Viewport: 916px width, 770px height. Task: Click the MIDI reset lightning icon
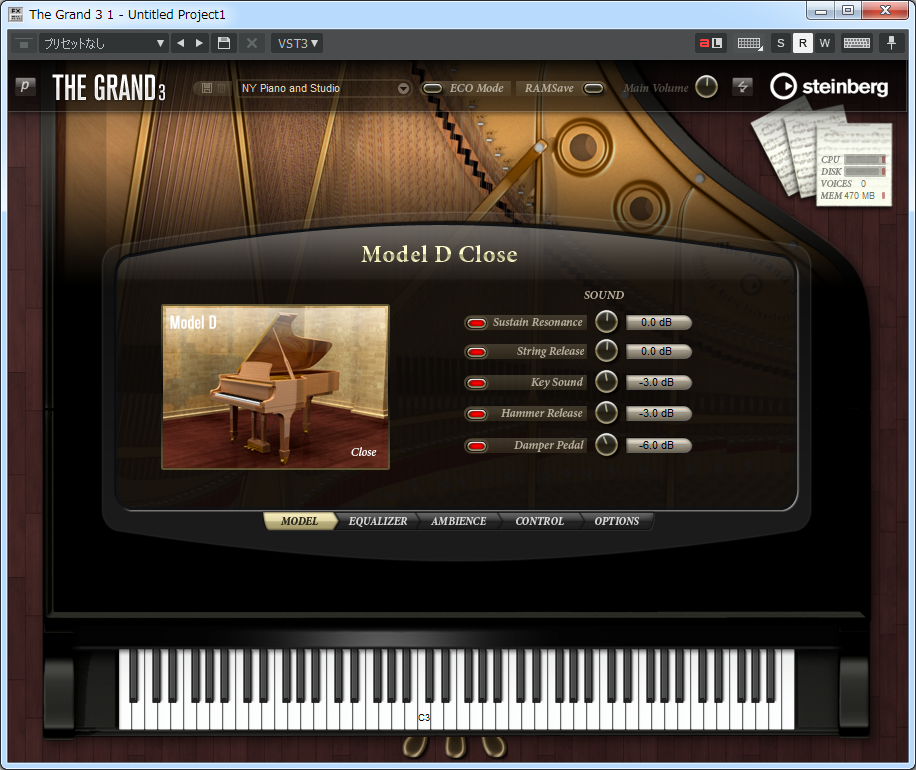742,86
